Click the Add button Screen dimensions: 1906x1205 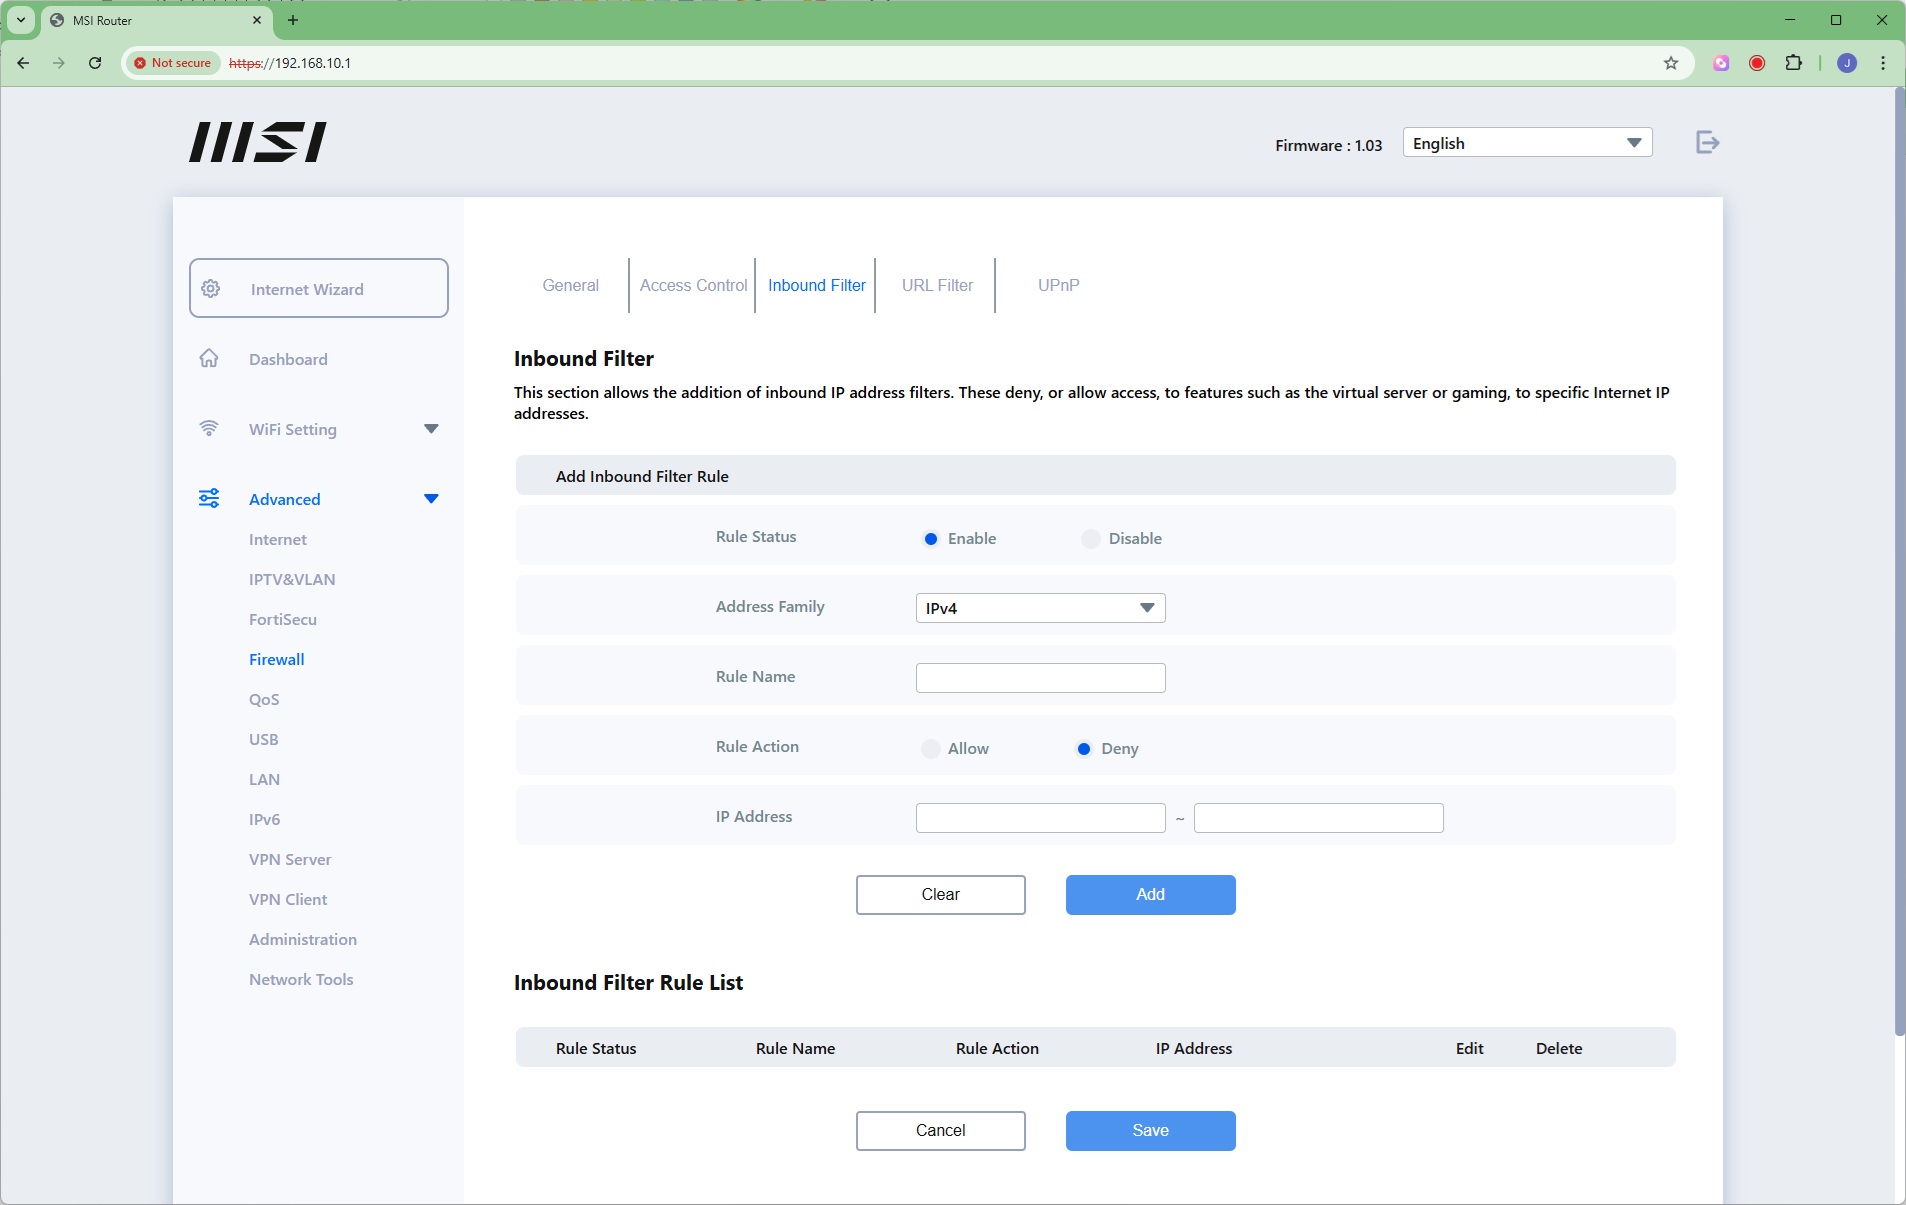1150,894
